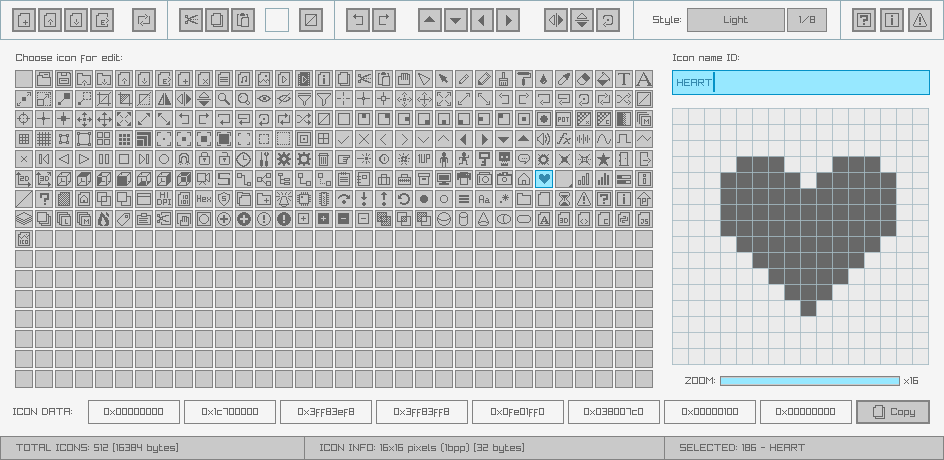Open an icons file with the upload-arrow toolbar button
The image size is (944, 460).
50,20
